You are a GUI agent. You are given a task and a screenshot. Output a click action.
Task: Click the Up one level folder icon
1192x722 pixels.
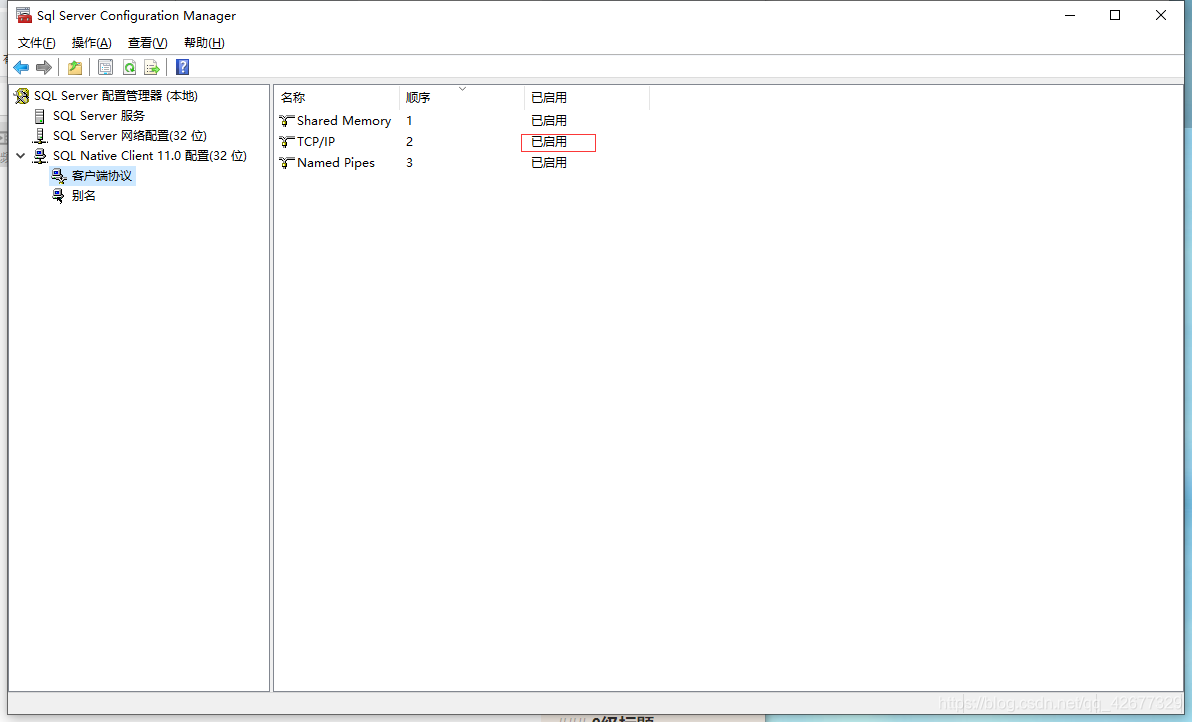tap(74, 68)
